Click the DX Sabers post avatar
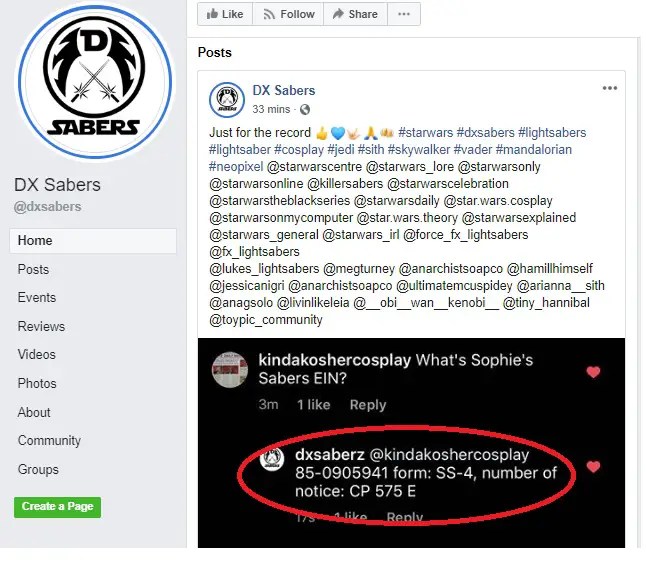Viewport: 646px width, 566px height. coord(227,100)
